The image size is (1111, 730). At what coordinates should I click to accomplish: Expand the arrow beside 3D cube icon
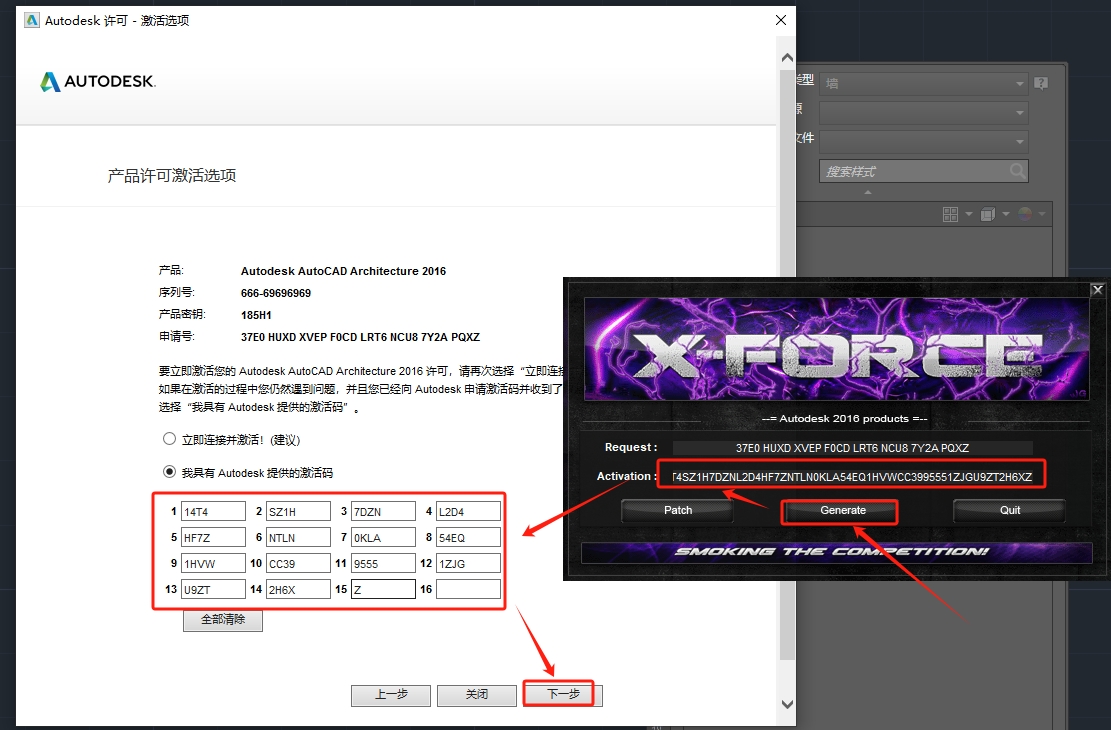[1005, 214]
